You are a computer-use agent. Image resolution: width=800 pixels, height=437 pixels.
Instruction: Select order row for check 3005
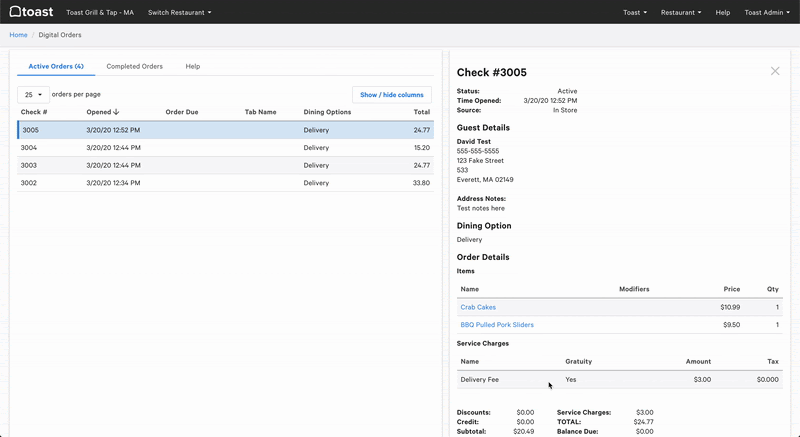pos(226,130)
